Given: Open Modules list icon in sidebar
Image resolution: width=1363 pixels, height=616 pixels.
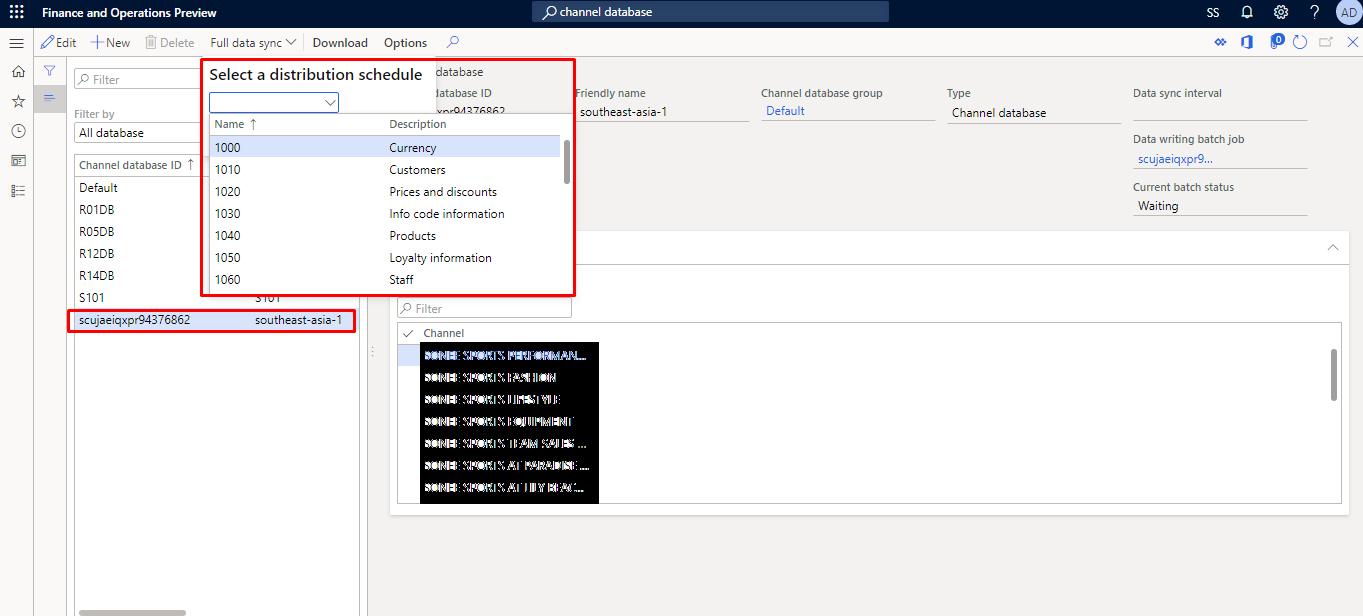Looking at the screenshot, I should pyautogui.click(x=18, y=190).
